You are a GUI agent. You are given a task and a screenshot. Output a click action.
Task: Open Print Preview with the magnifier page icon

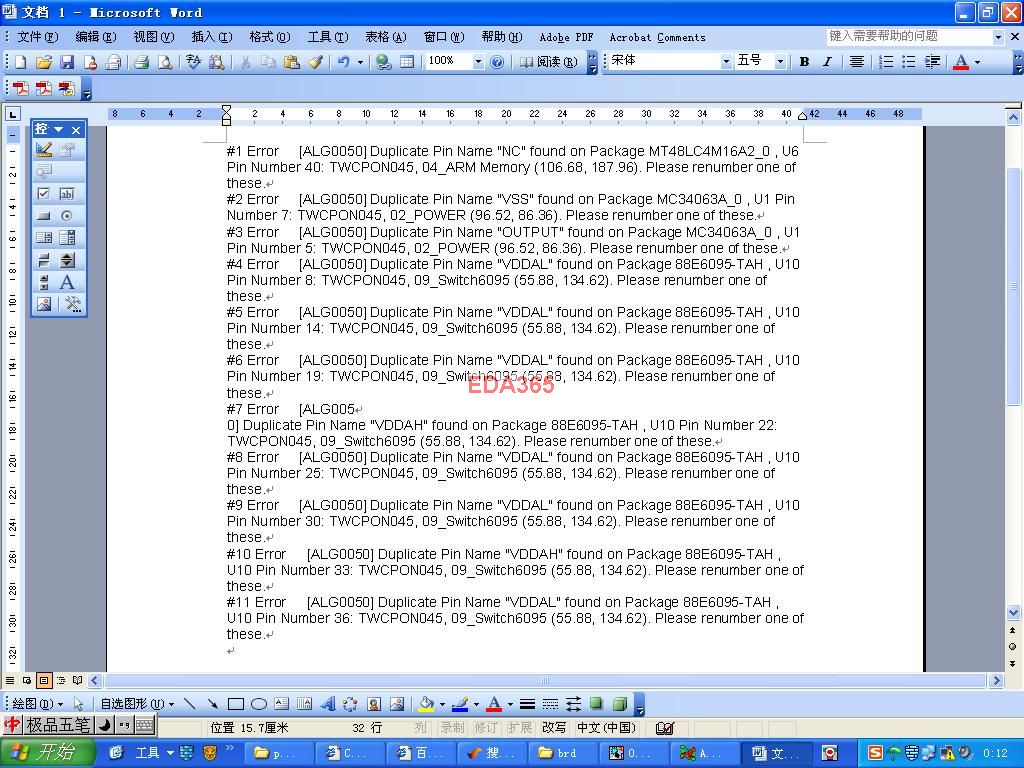(165, 62)
